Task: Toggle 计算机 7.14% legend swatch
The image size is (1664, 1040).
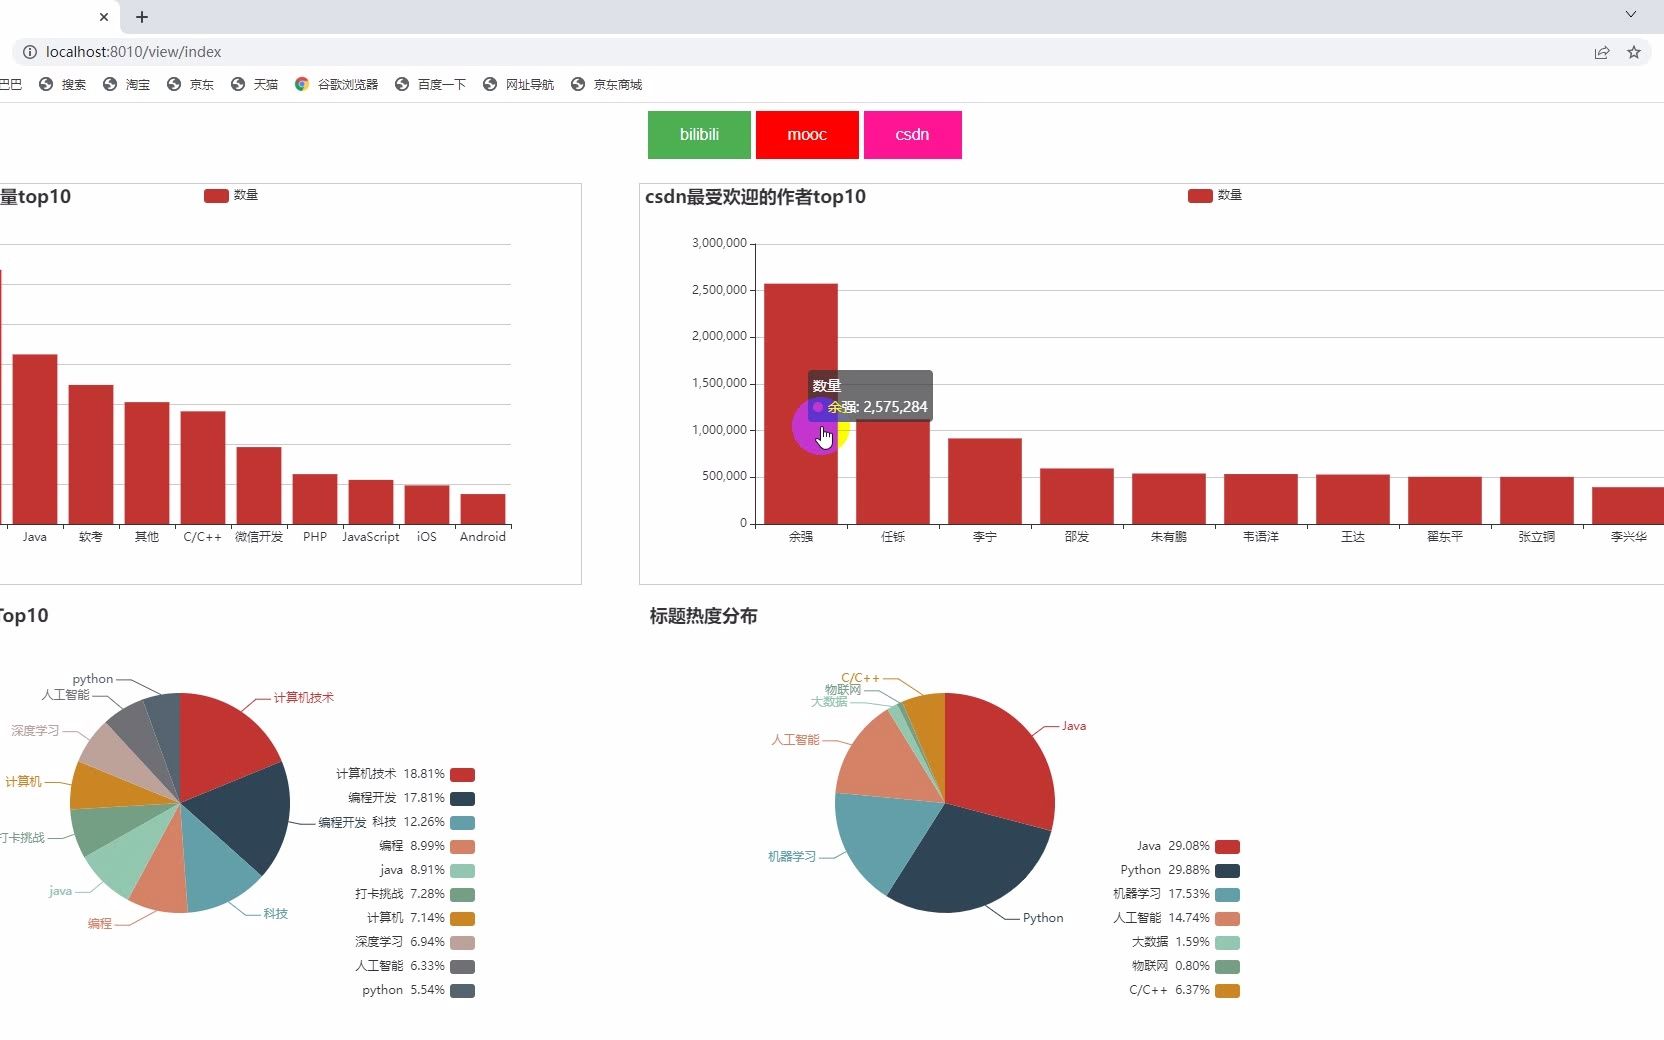Action: (x=462, y=919)
